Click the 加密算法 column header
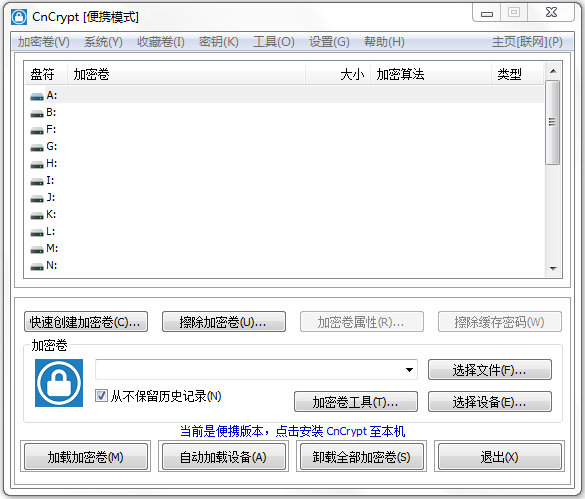Screen dimensions: 585x499 coord(431,74)
